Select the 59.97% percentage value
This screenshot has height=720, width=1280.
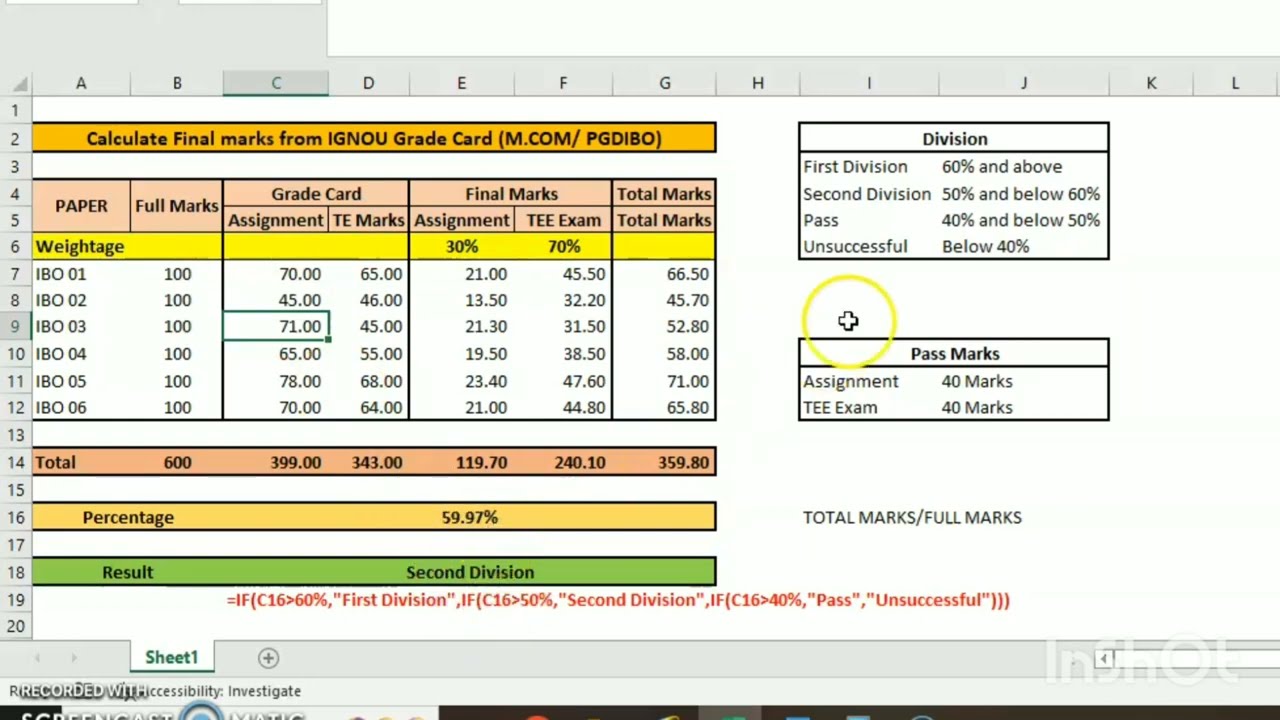[469, 518]
